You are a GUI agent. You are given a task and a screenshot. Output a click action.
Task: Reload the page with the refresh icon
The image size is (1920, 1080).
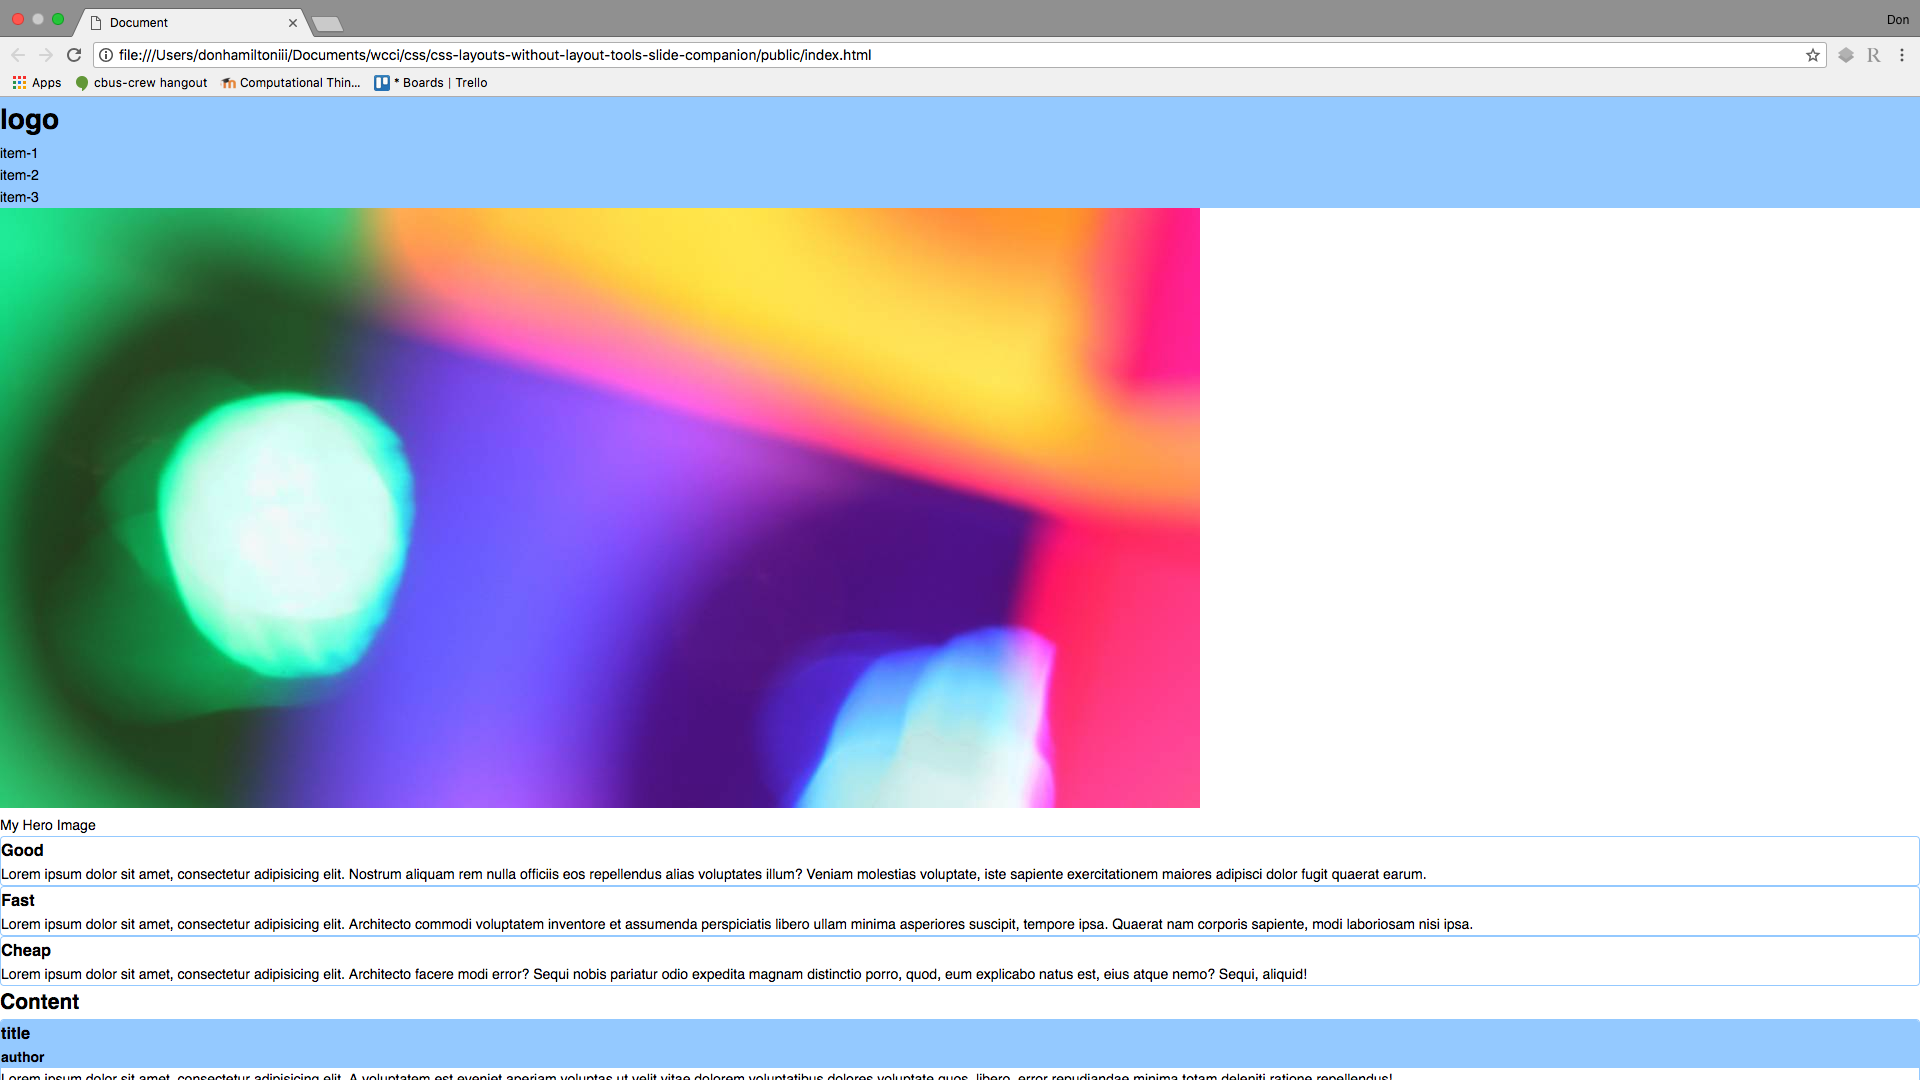coord(74,55)
